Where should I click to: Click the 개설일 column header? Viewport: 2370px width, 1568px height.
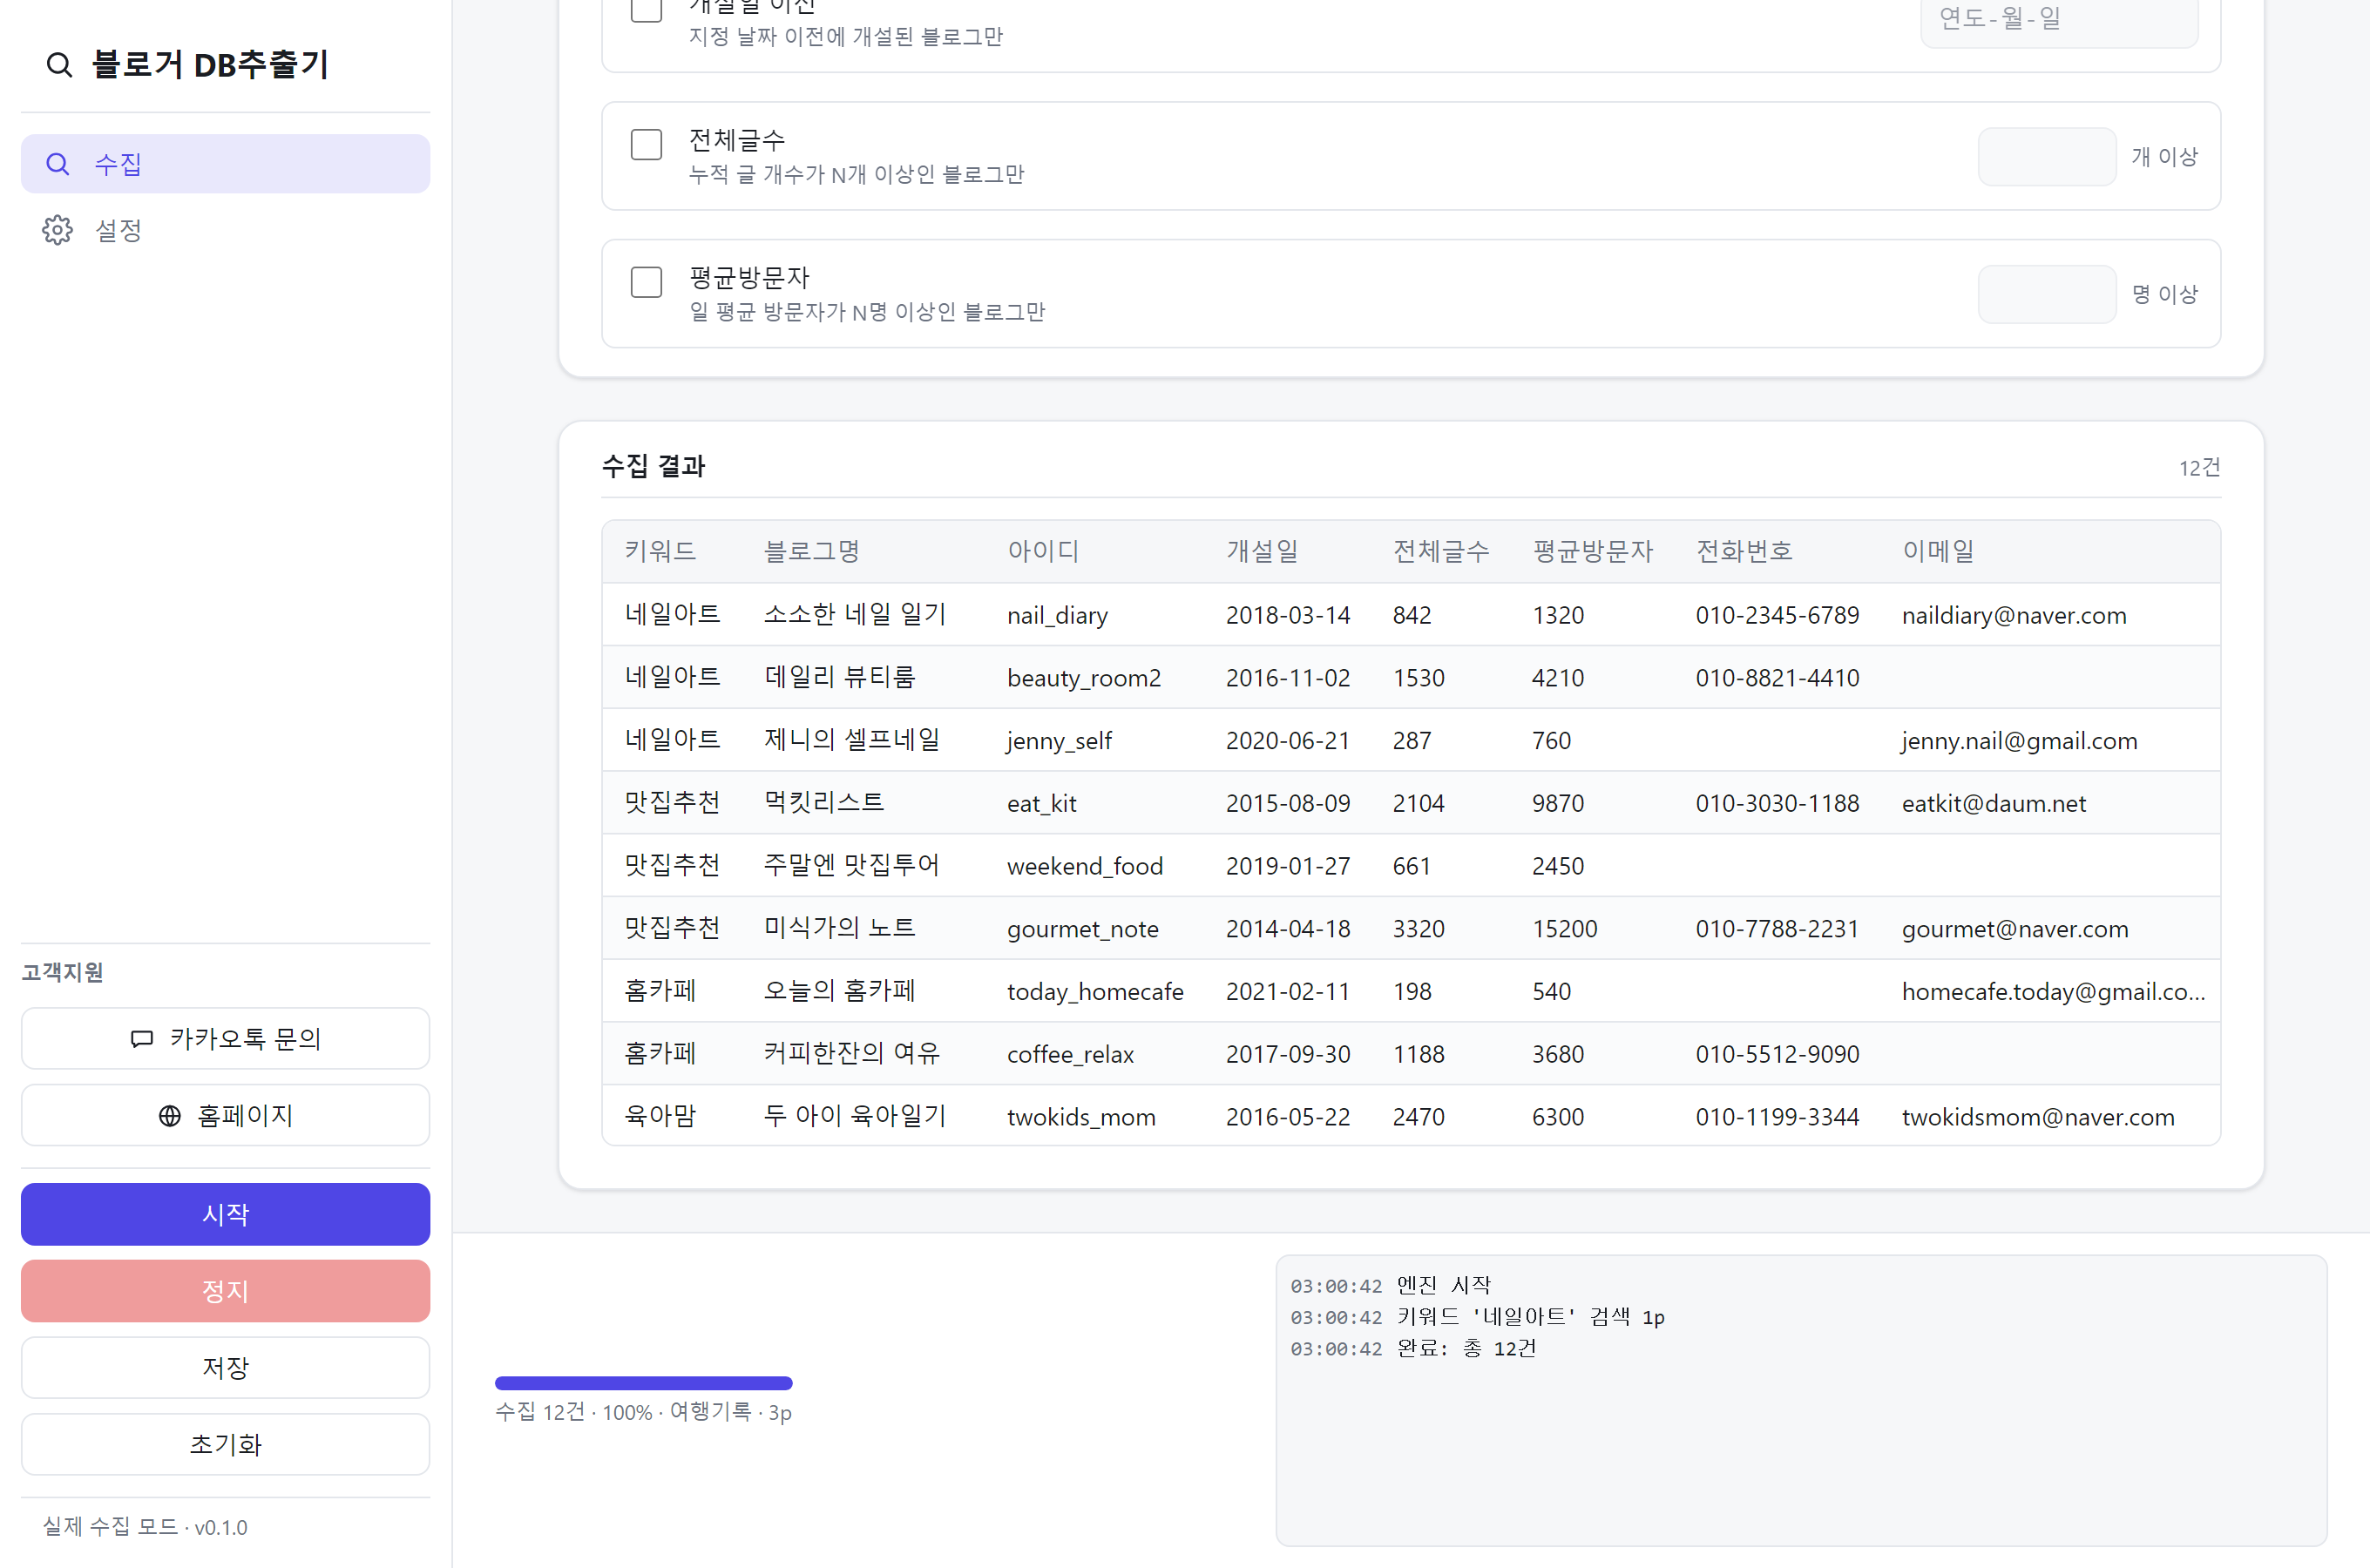click(x=1262, y=551)
